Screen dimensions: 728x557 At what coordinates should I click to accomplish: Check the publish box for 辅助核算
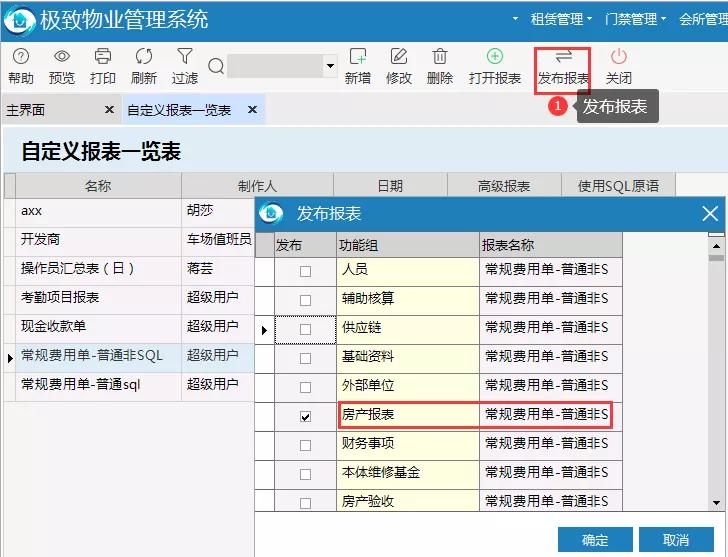pyautogui.click(x=305, y=300)
